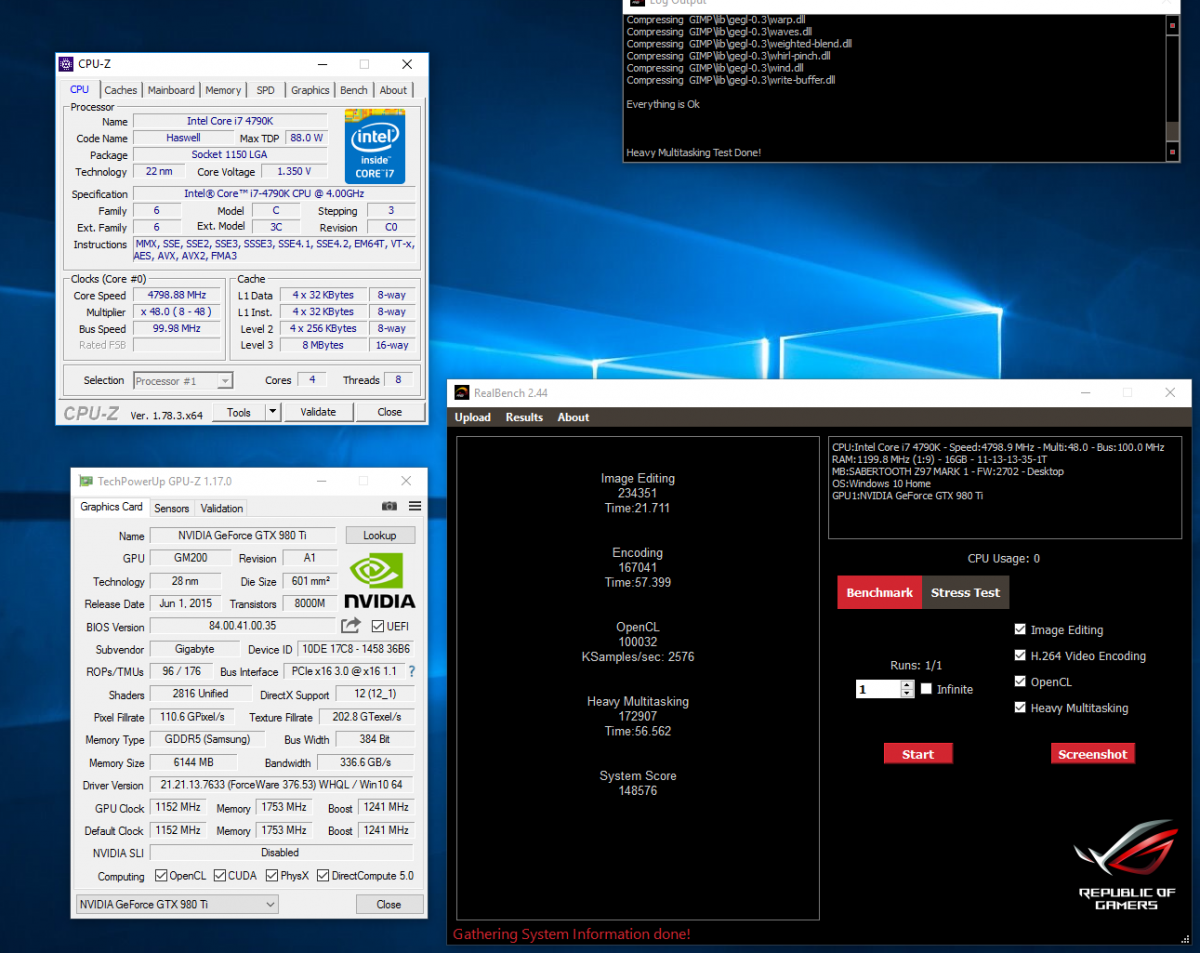
Task: Click the Intel Core i7 logo in CPU-Z
Action: (x=375, y=147)
